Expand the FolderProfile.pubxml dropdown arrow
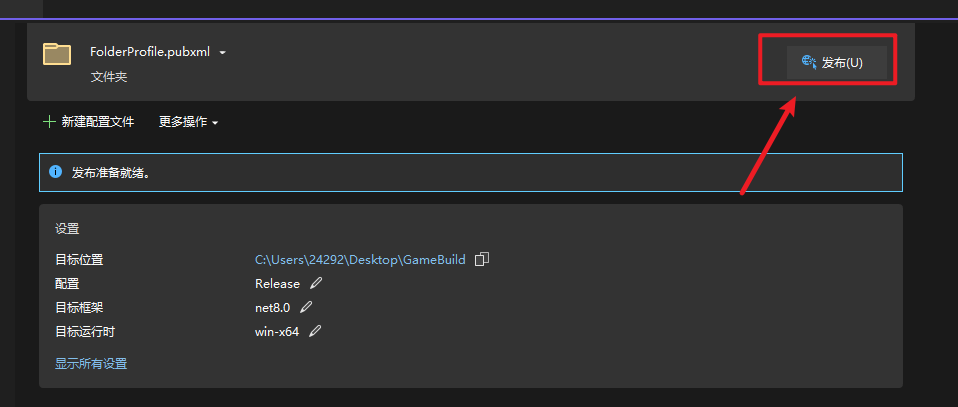This screenshot has height=407, width=958. [x=222, y=53]
